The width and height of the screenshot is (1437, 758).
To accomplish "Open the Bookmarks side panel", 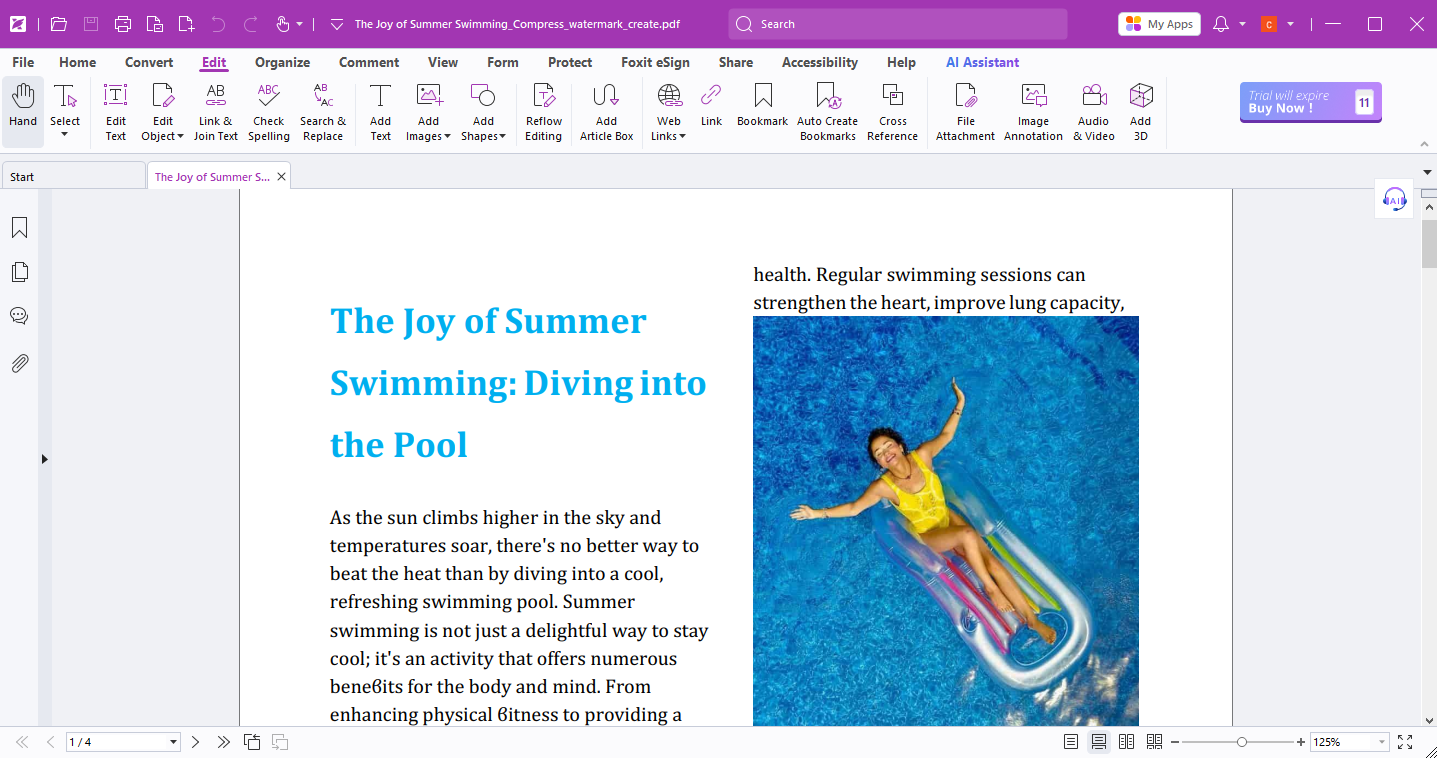I will [x=19, y=228].
